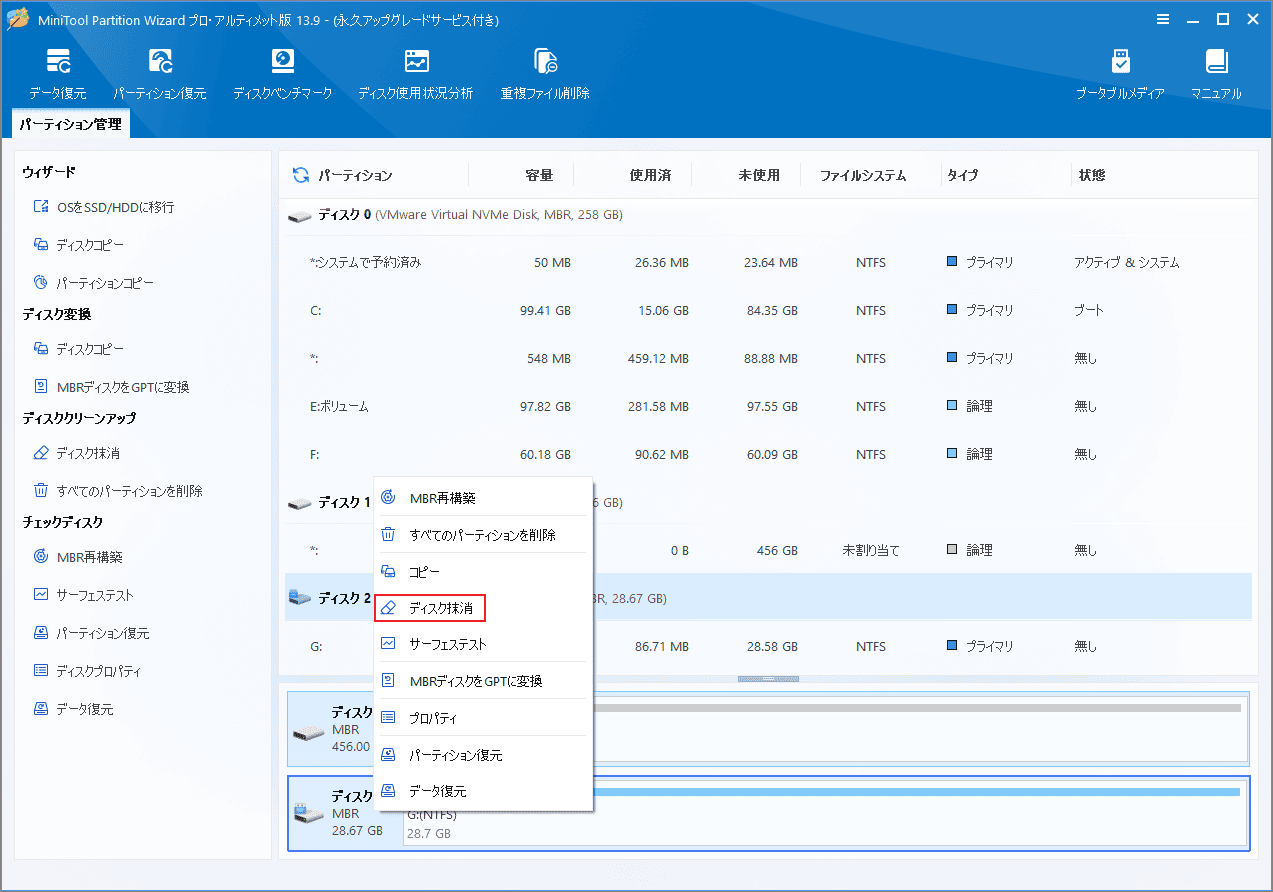The width and height of the screenshot is (1273, 892).
Task: Choose プロパティ from the context menu
Action: 483,718
